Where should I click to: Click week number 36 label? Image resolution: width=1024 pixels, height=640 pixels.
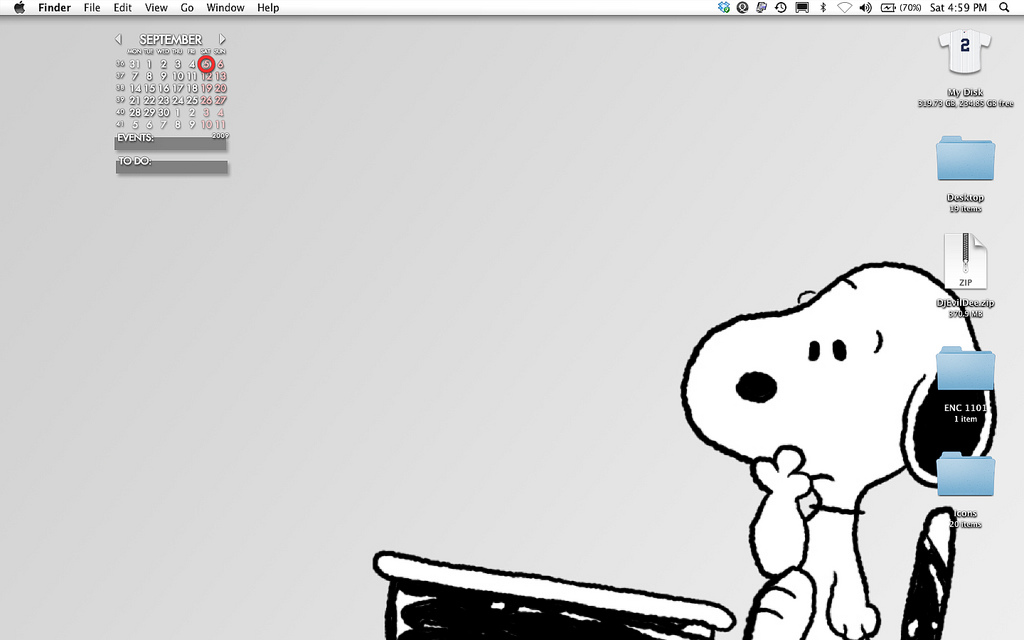[120, 64]
